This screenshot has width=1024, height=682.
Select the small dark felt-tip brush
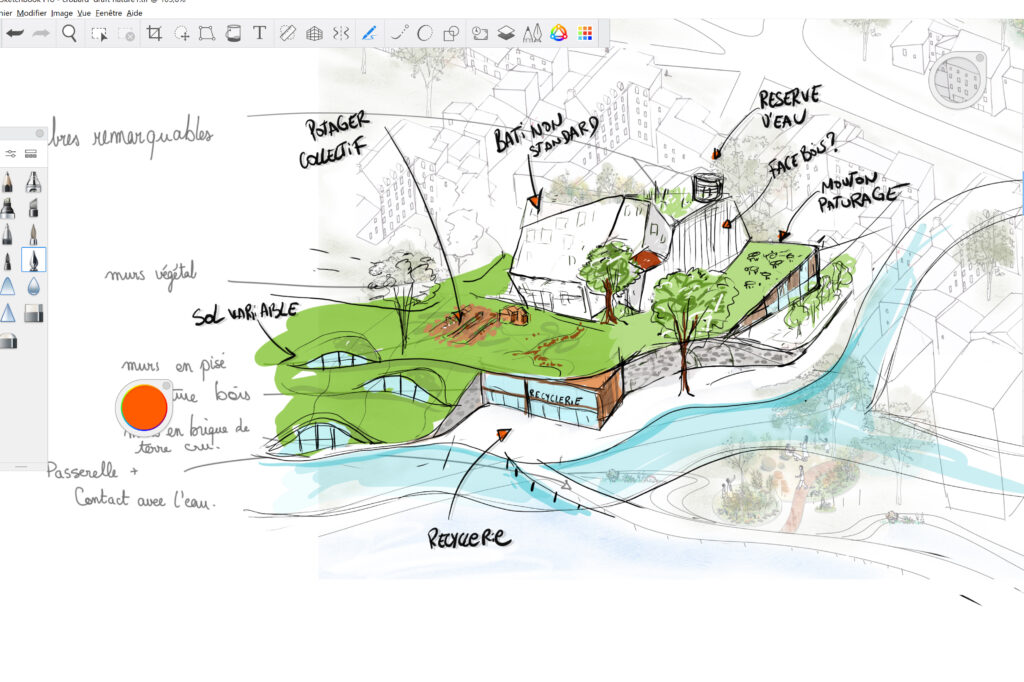point(8,260)
